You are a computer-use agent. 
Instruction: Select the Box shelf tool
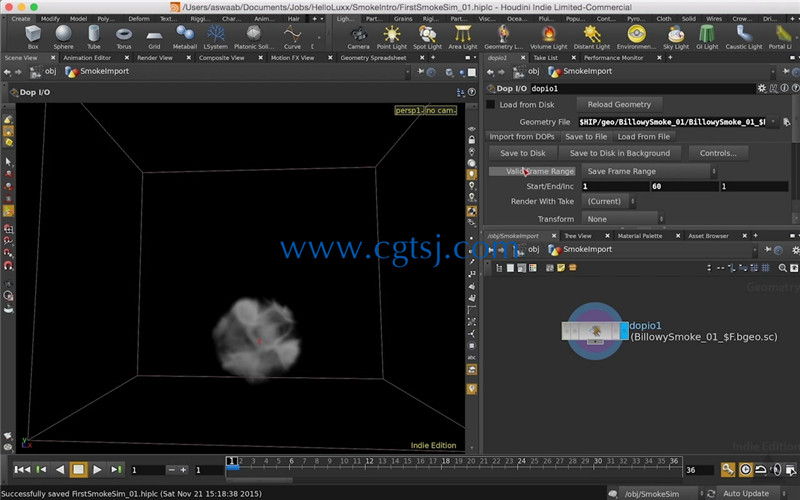coord(33,37)
